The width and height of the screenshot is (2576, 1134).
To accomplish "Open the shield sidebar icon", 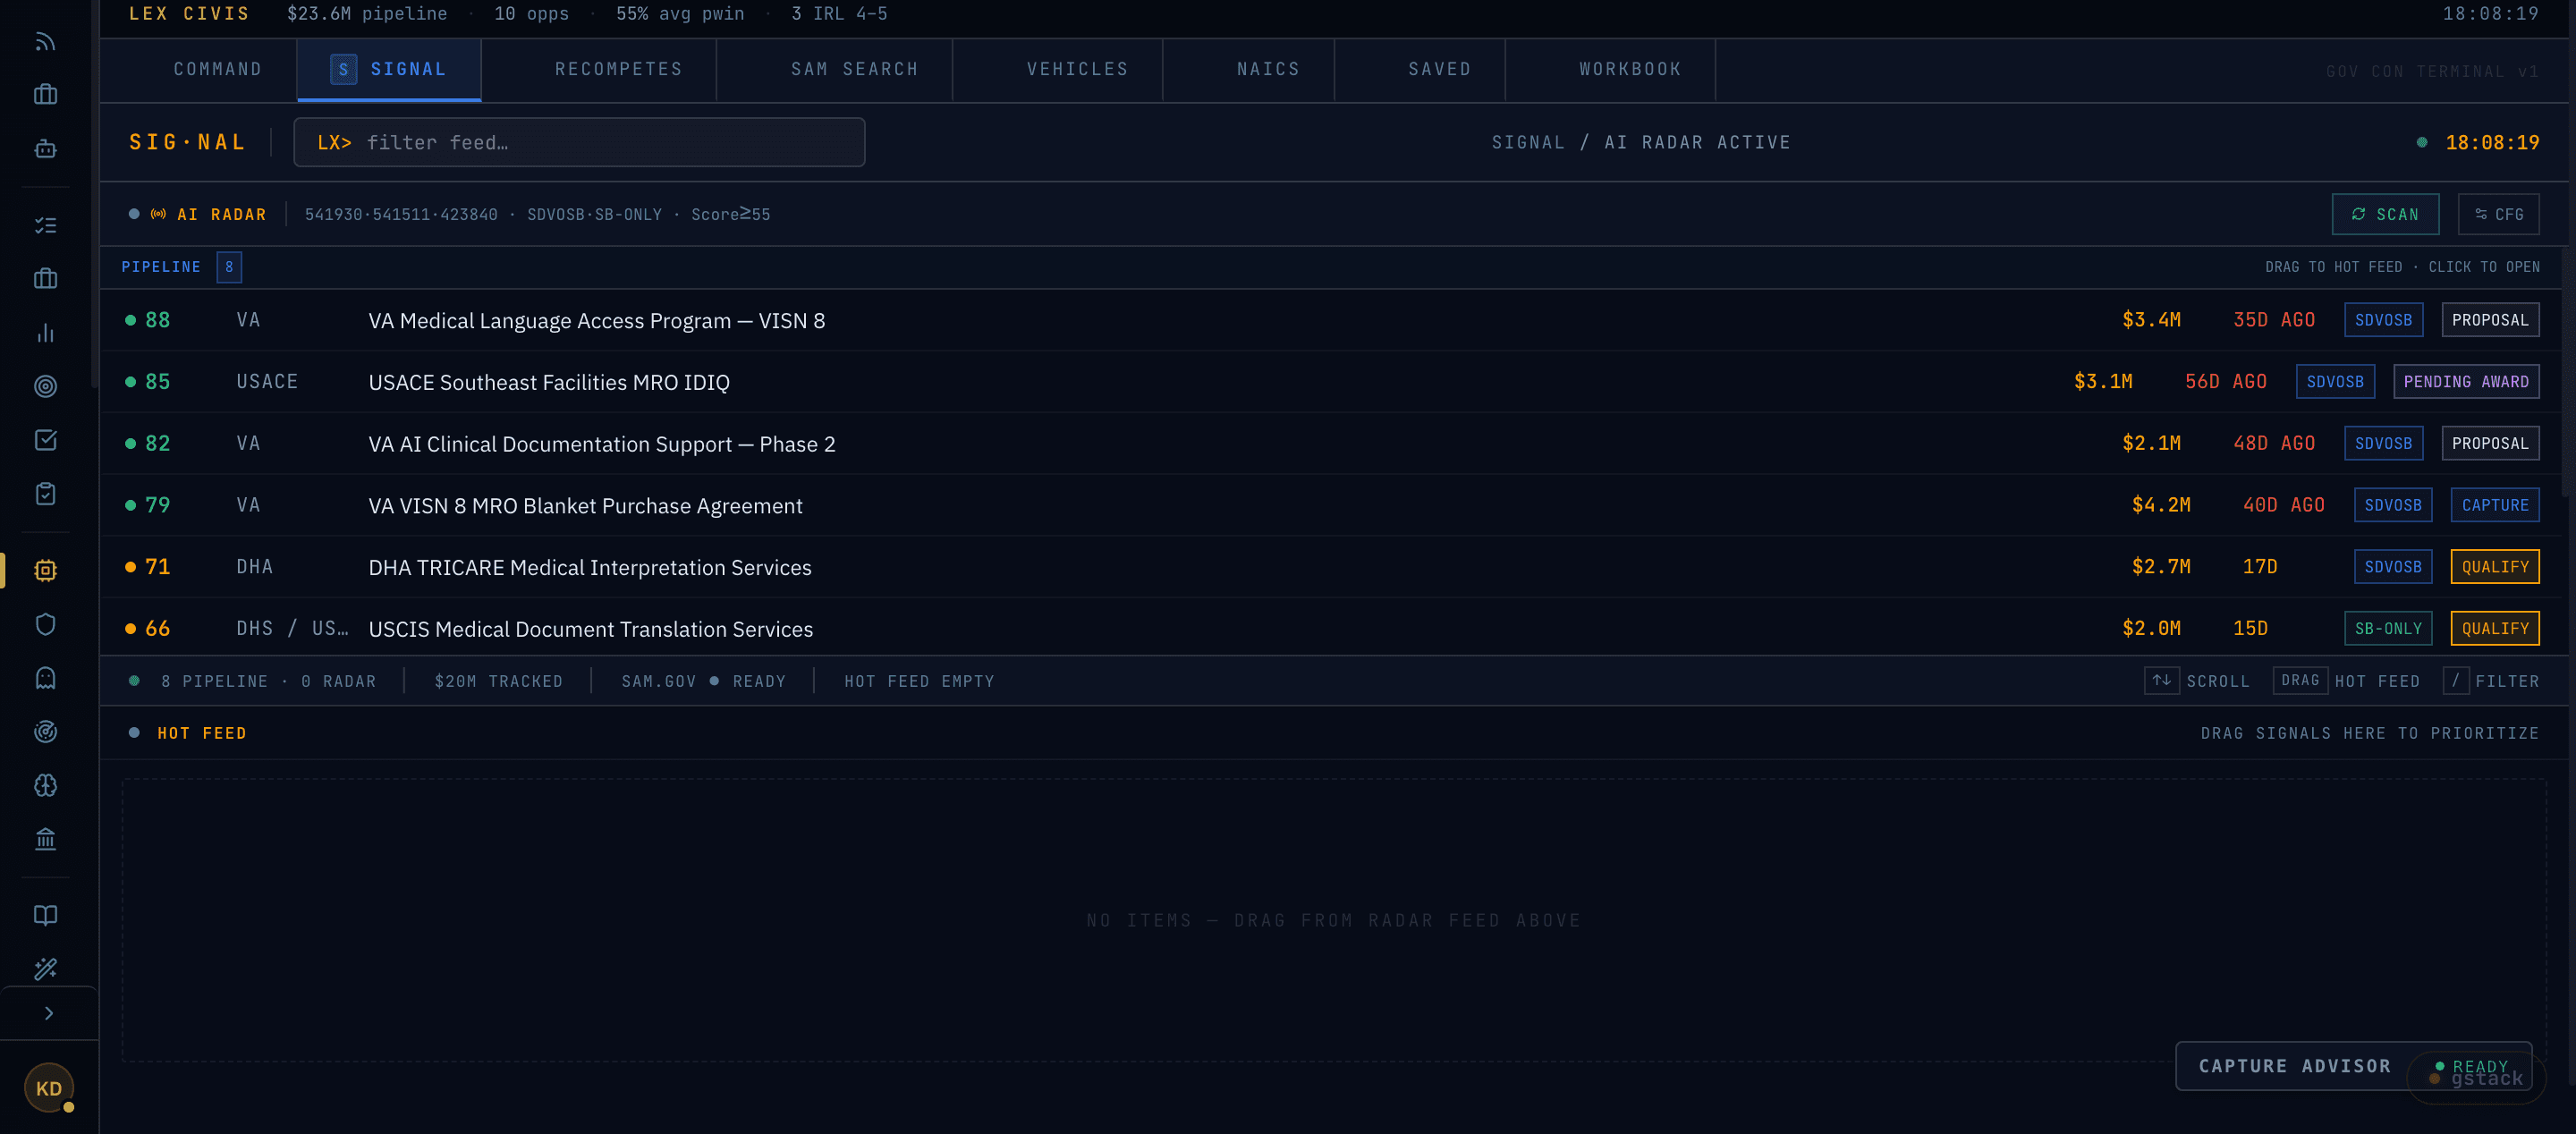I will [45, 624].
